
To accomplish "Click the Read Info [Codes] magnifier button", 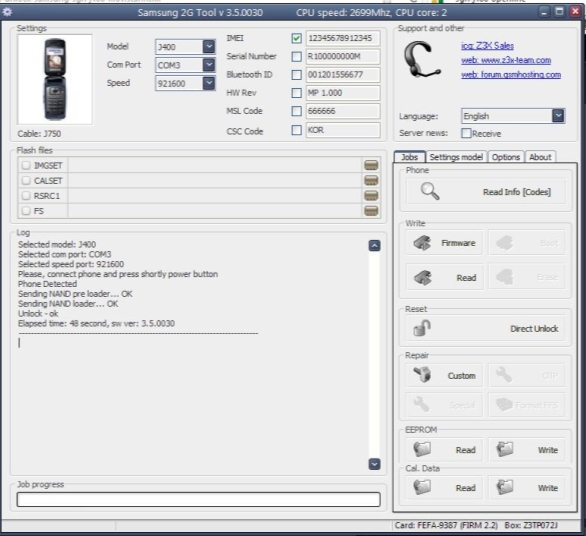I will pyautogui.click(x=485, y=192).
